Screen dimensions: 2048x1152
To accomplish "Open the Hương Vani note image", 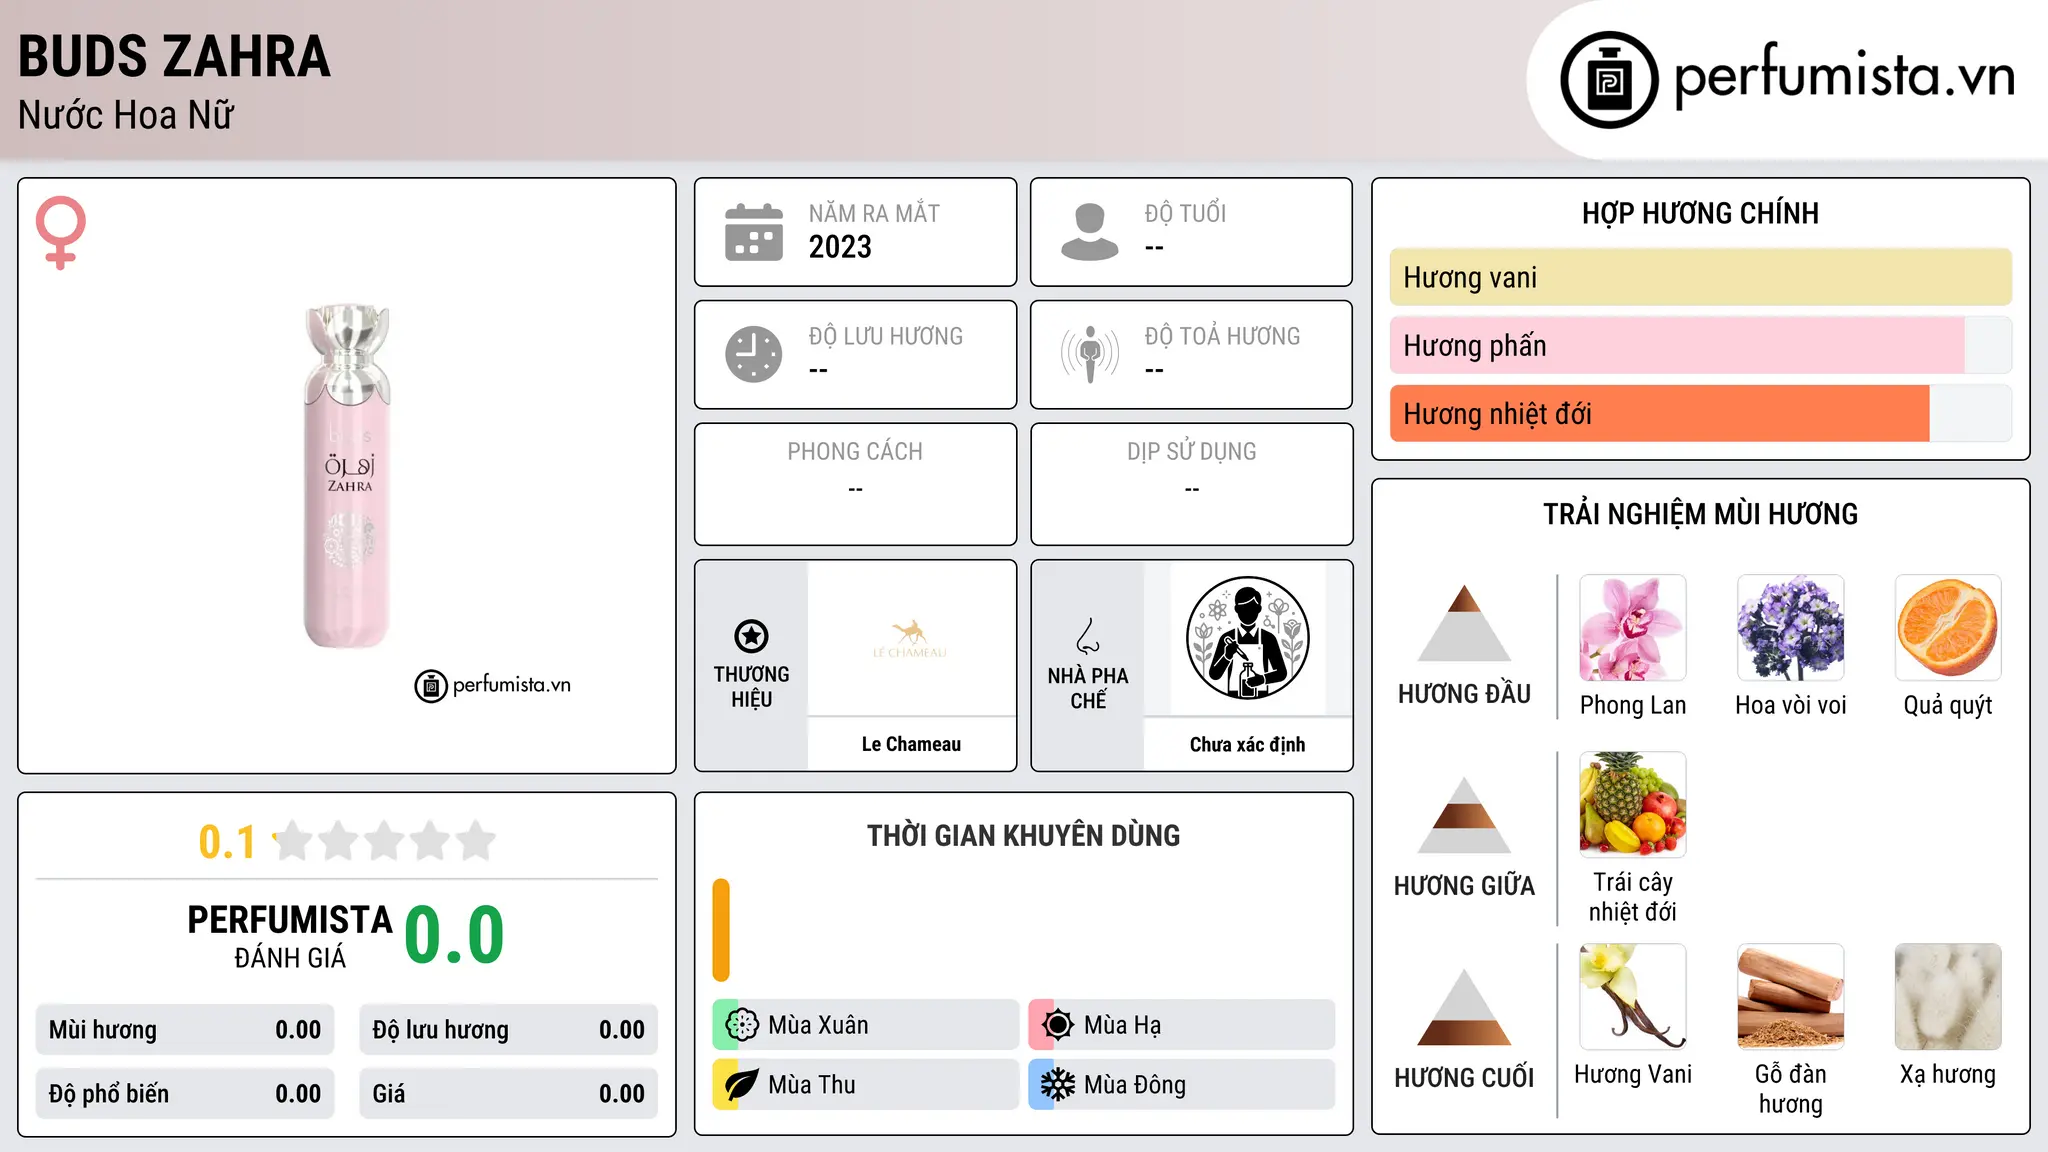I will coord(1633,997).
